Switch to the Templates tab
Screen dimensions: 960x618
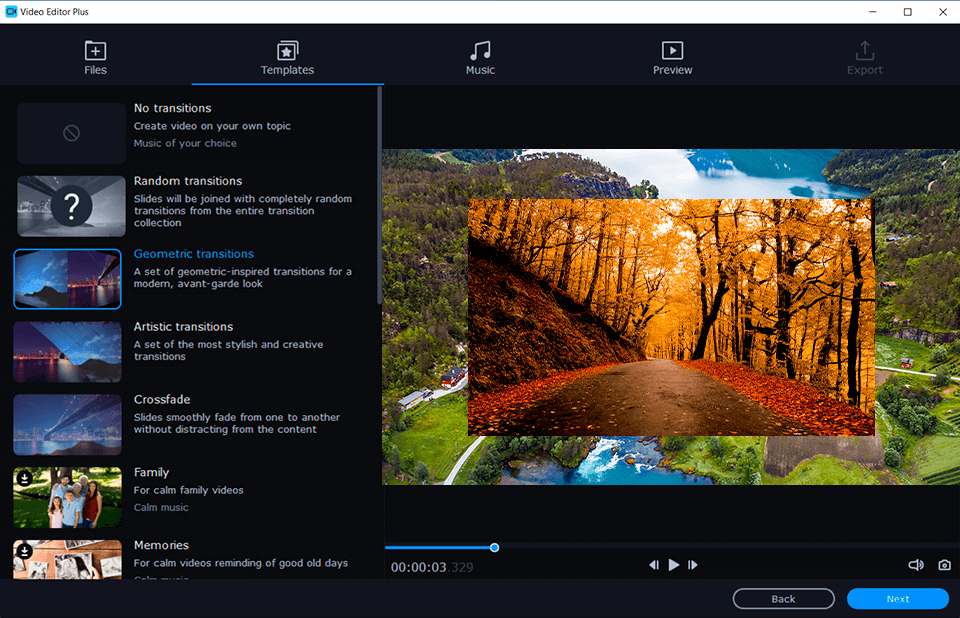point(287,57)
